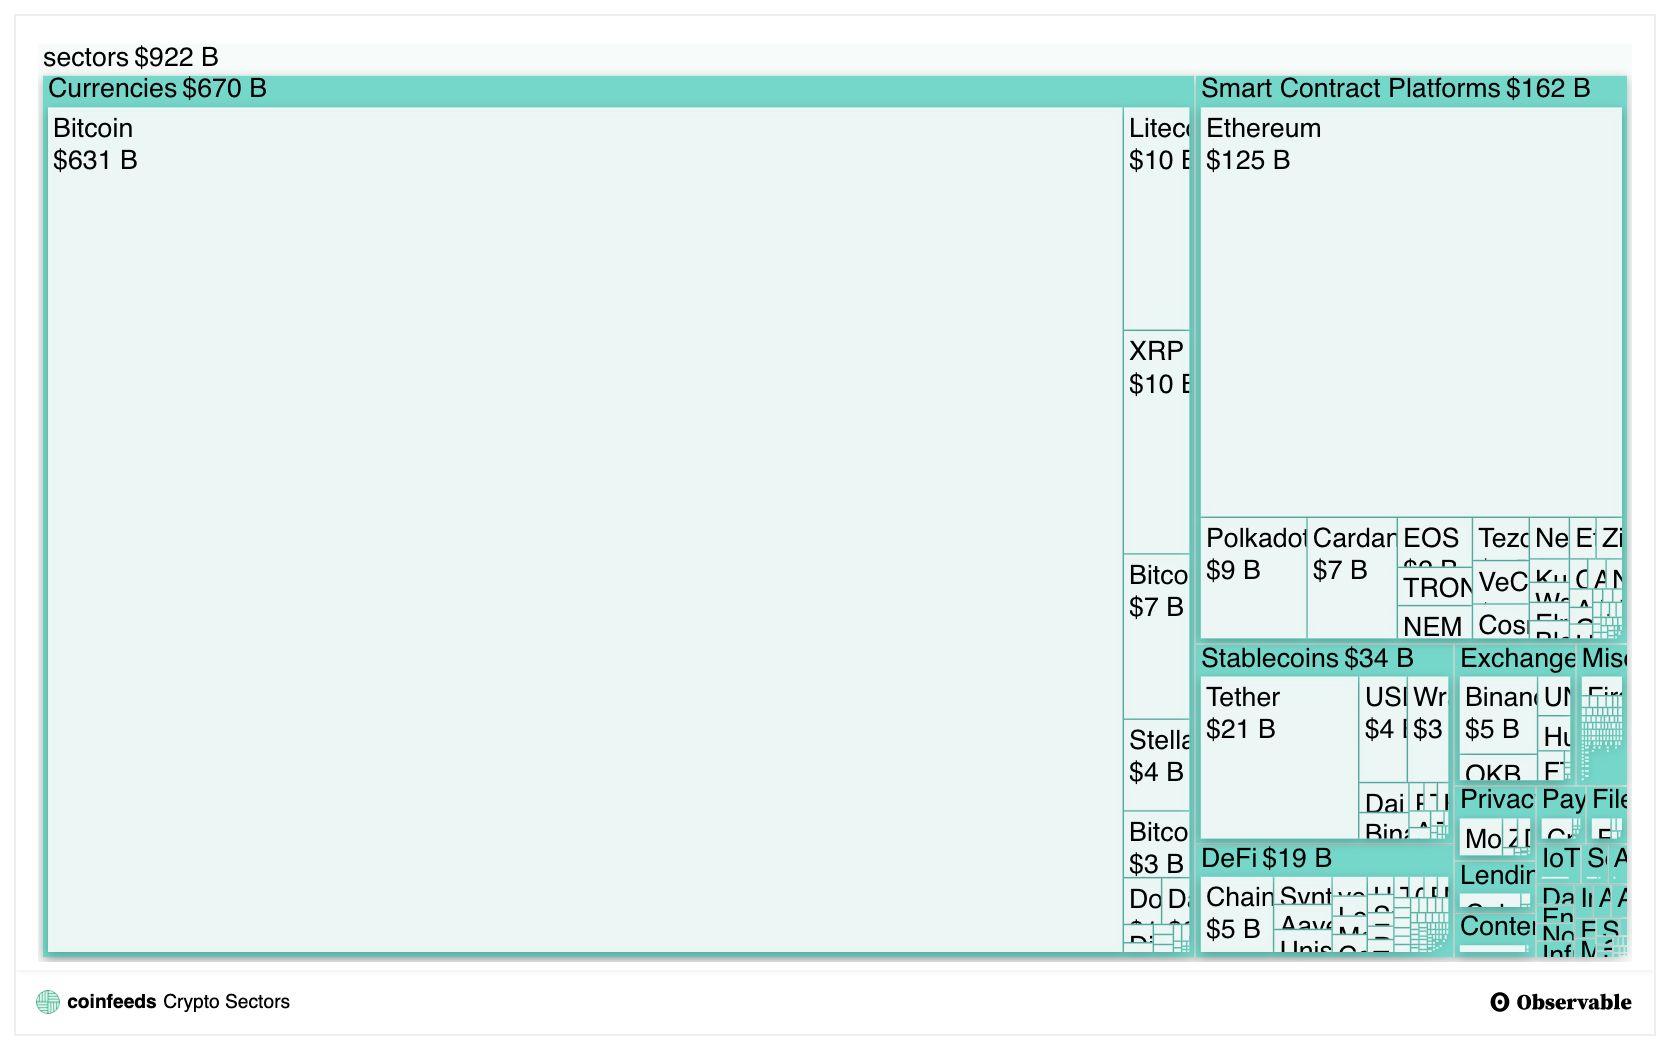
Task: Click the OKB exchange token cell
Action: [1498, 768]
